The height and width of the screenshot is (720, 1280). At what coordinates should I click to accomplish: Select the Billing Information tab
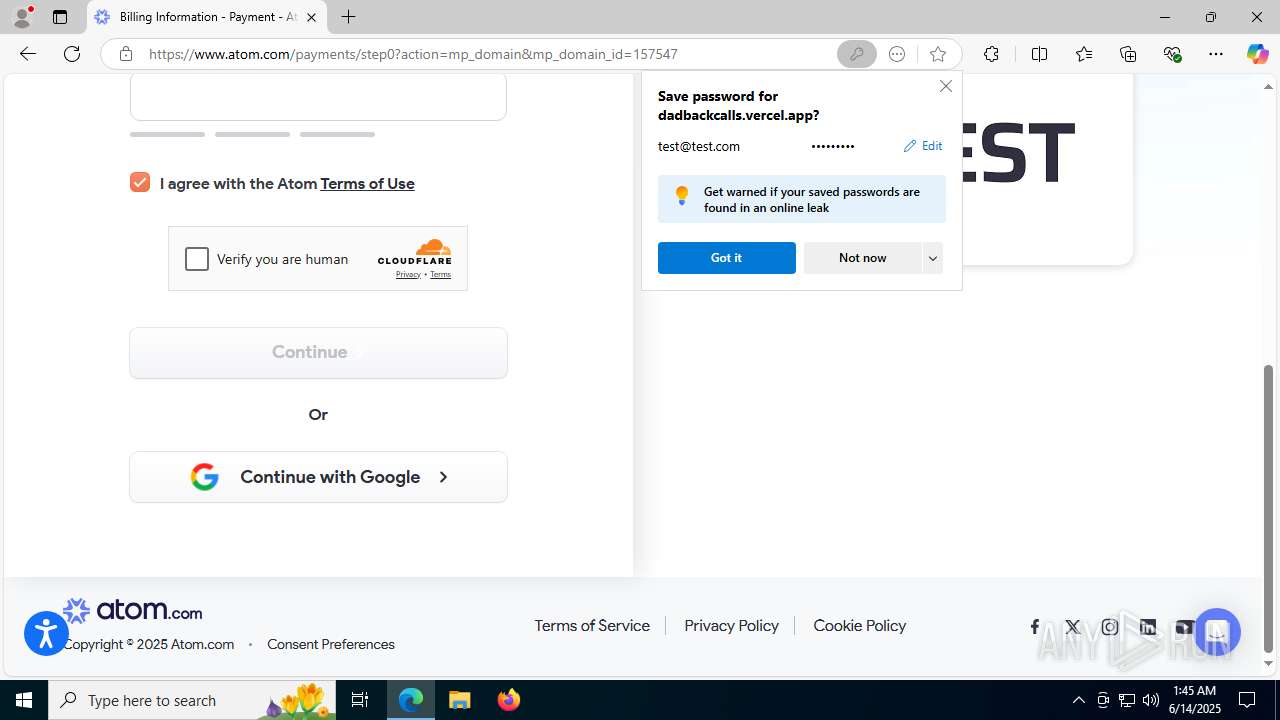pos(207,17)
